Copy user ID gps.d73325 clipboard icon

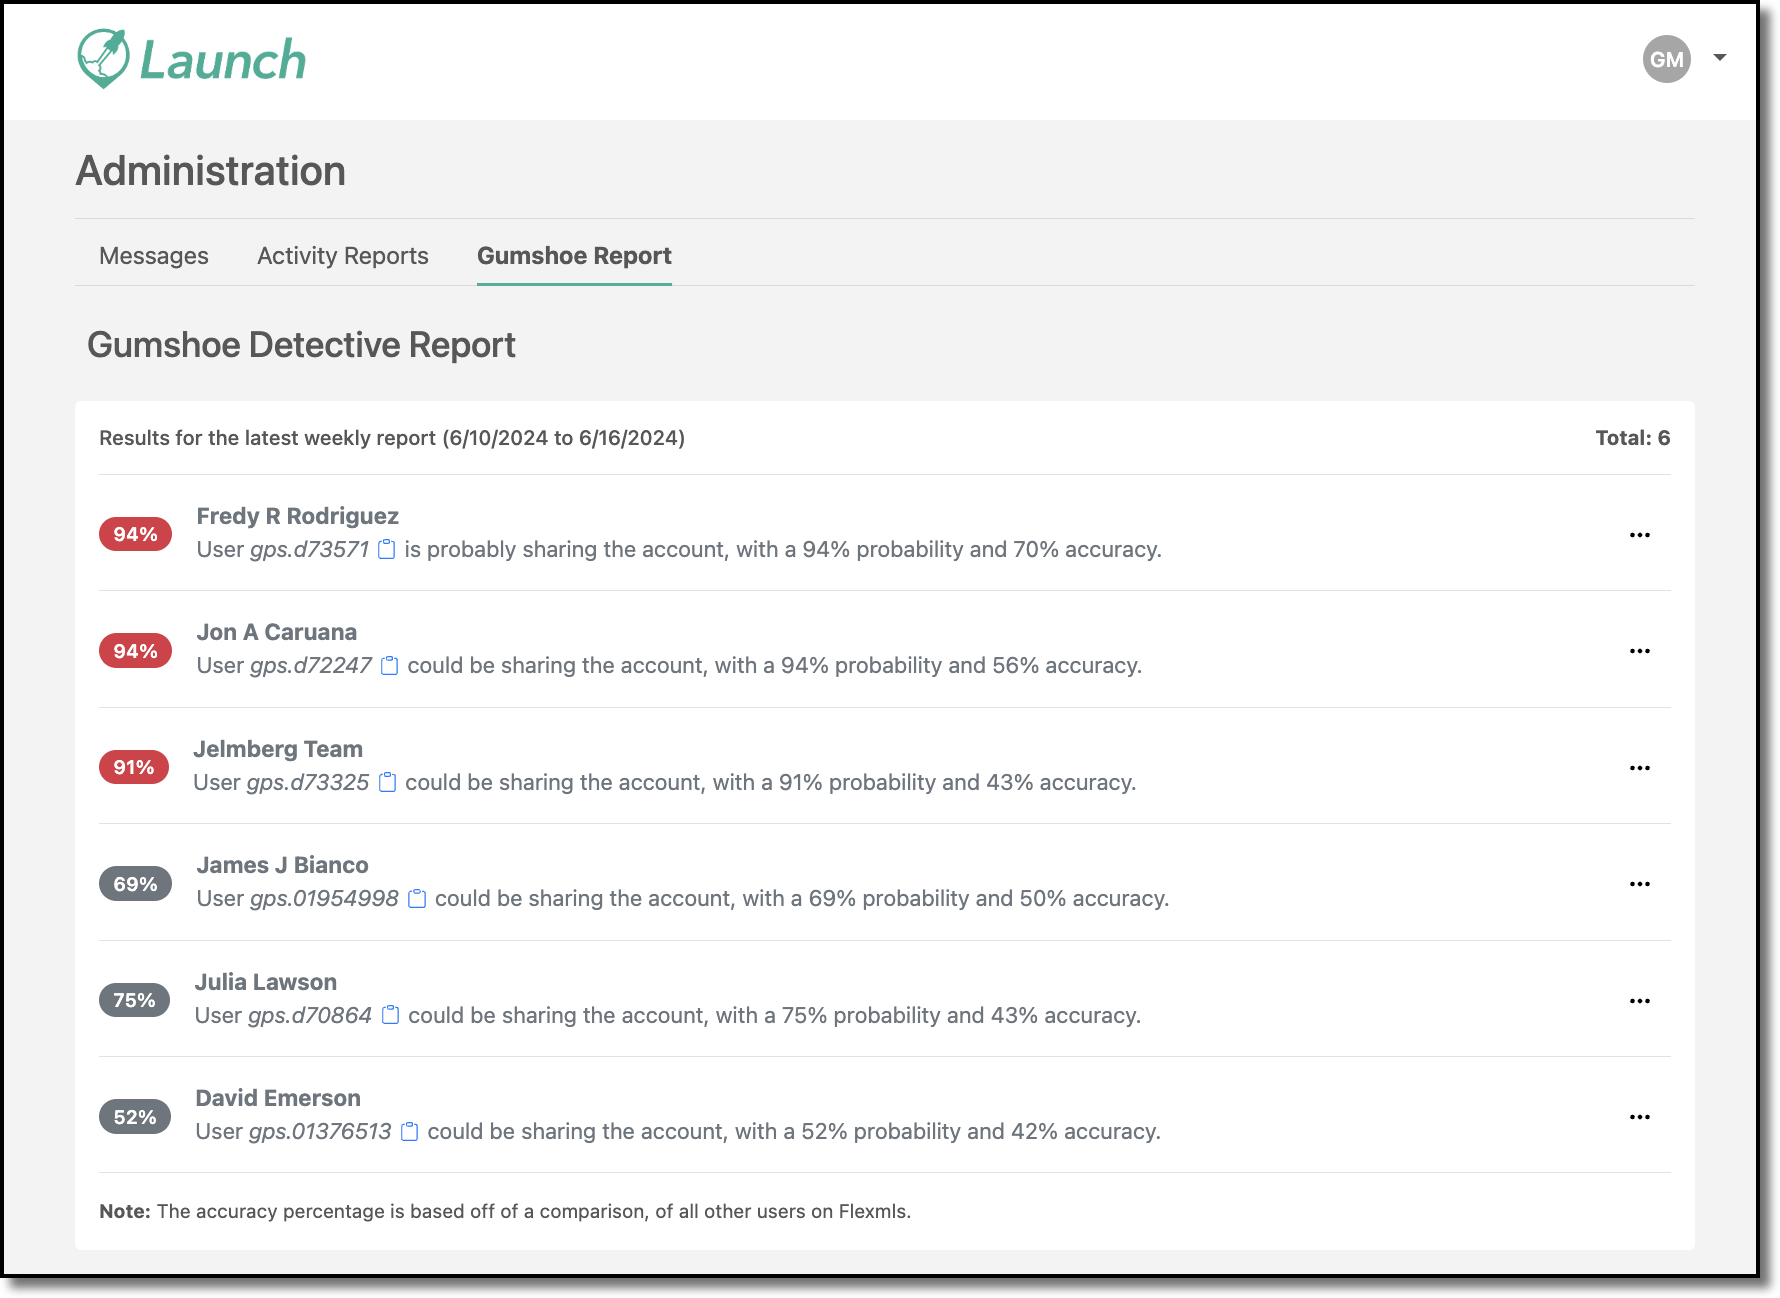pos(388,782)
